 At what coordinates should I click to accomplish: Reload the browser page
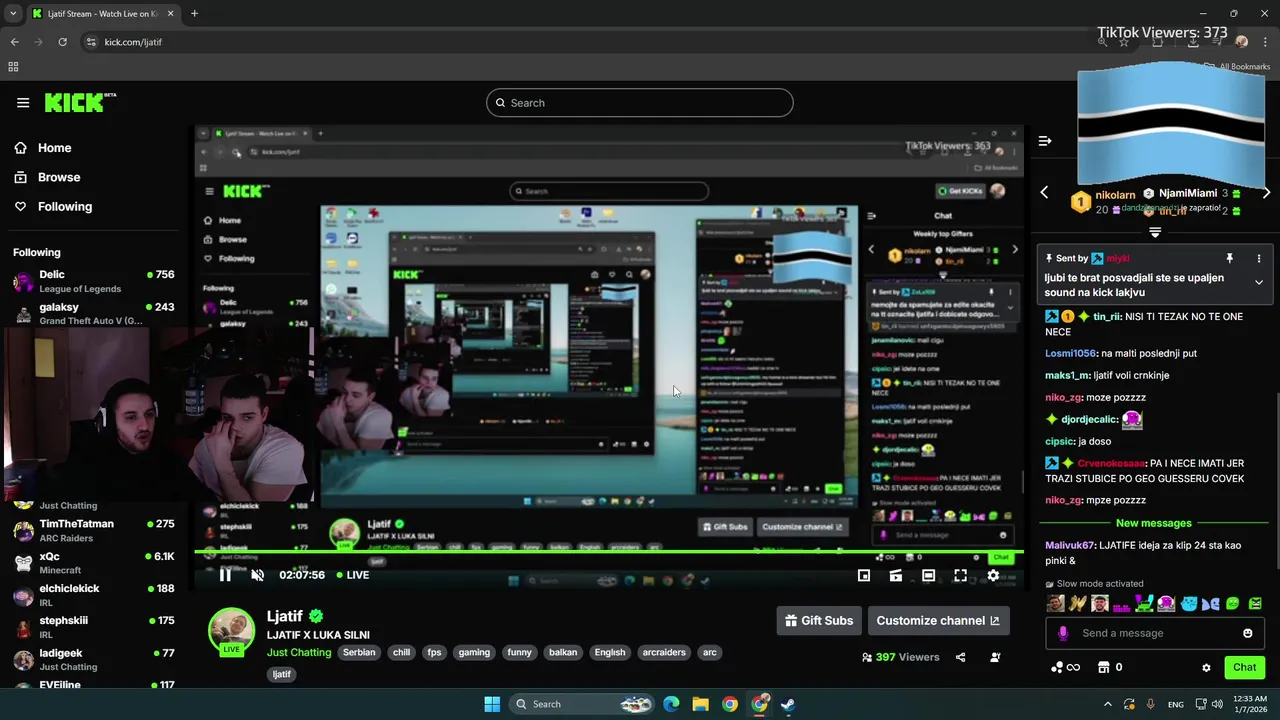[x=62, y=42]
